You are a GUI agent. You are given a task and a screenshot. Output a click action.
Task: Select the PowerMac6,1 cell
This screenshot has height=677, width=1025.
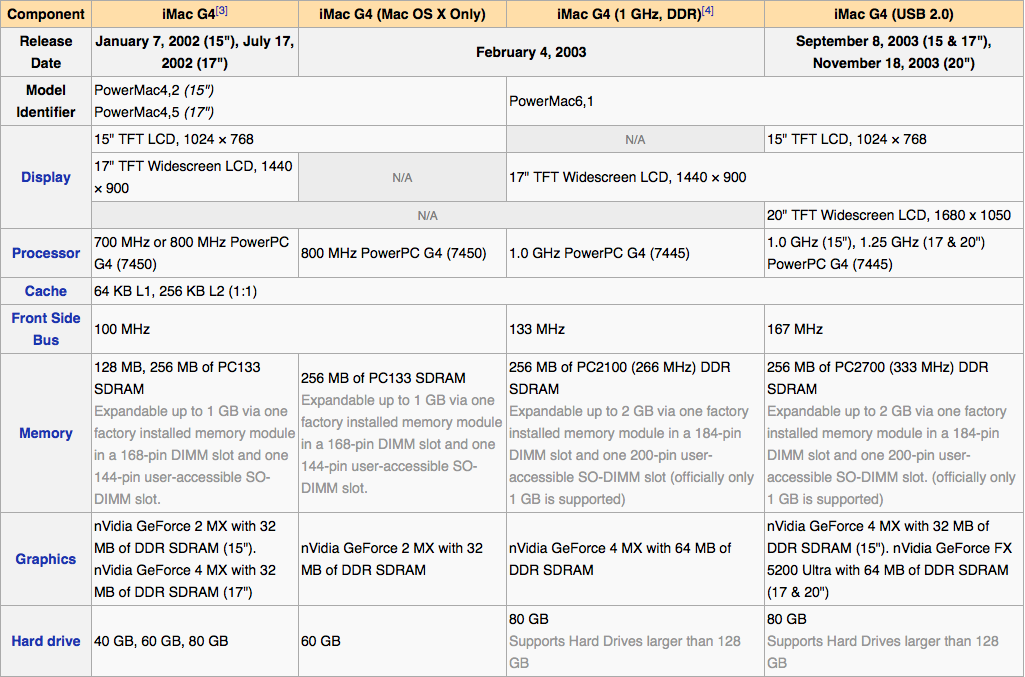(765, 101)
